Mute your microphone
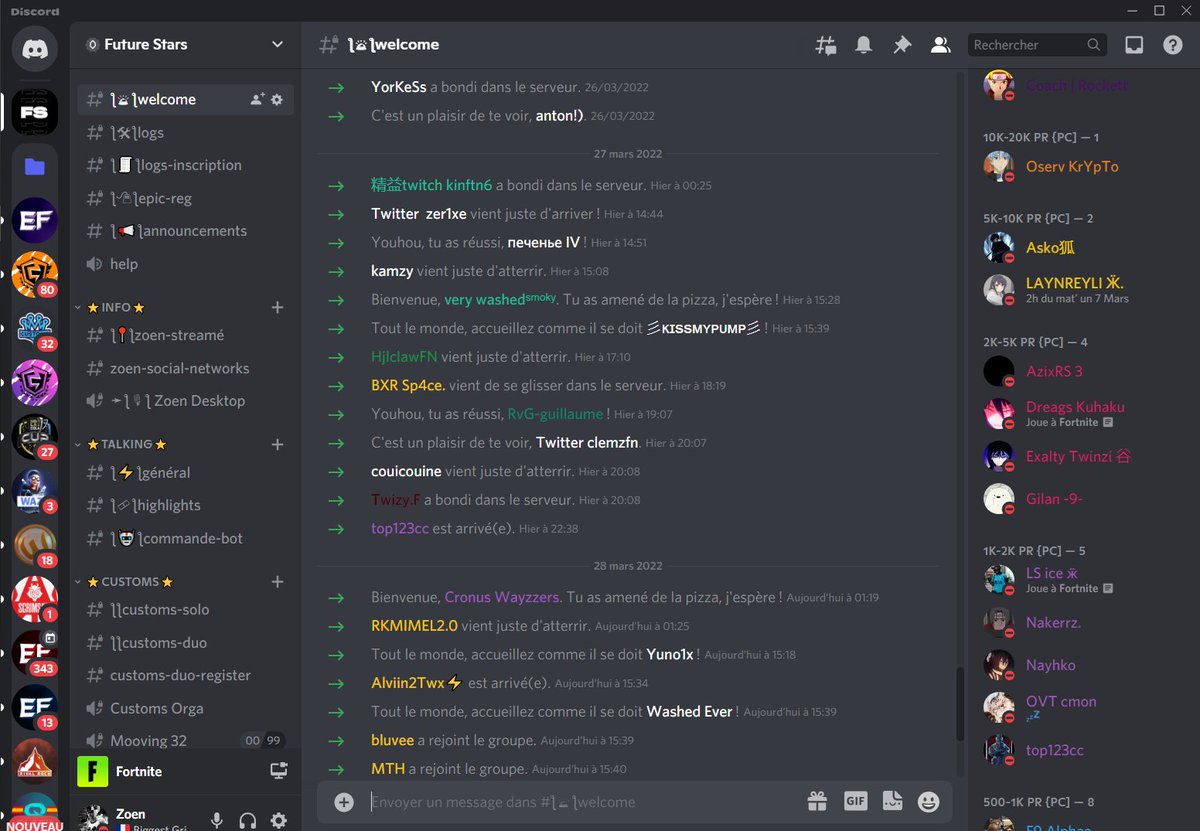Screen dimensions: 1200x831 click(x=217, y=820)
